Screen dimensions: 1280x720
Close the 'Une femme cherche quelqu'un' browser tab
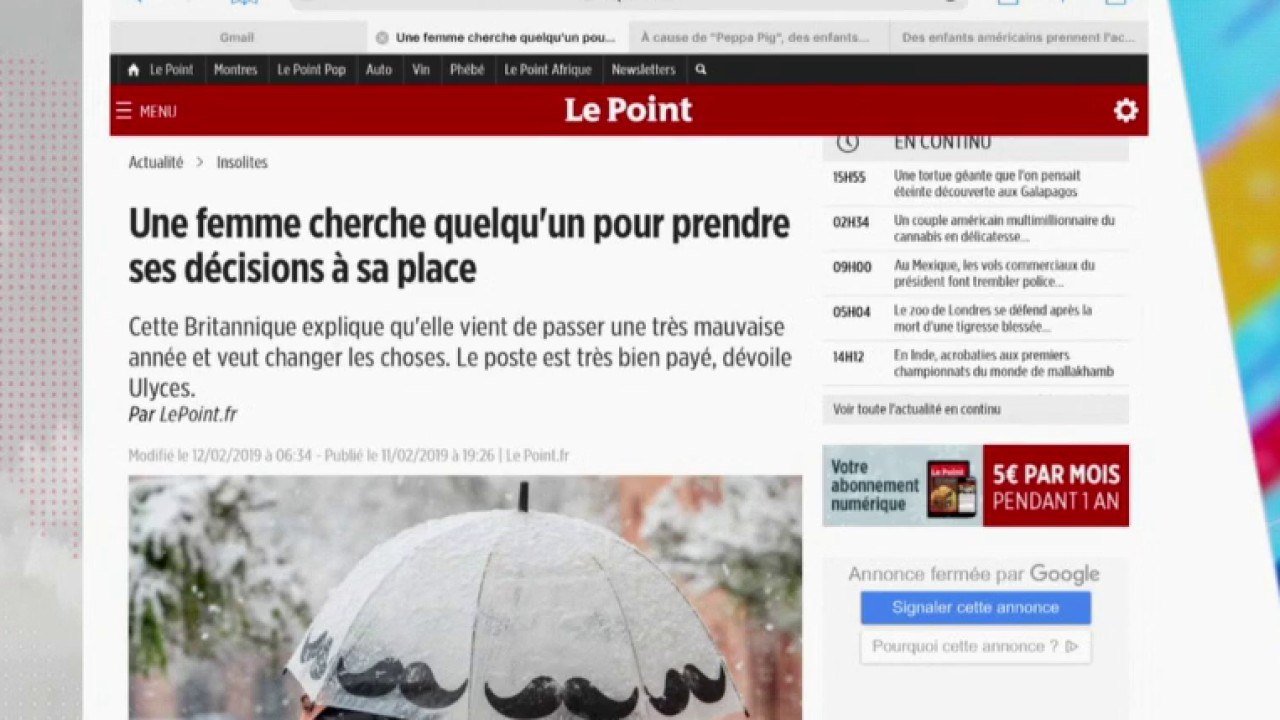click(382, 38)
